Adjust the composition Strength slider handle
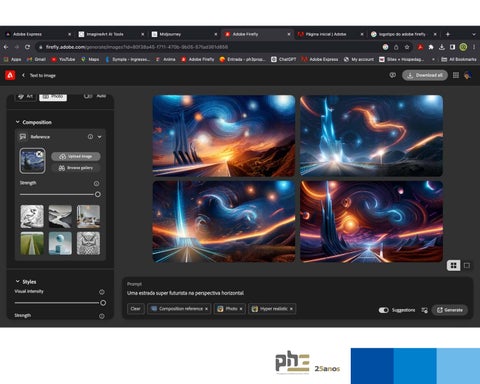The image size is (480, 384). 98,194
